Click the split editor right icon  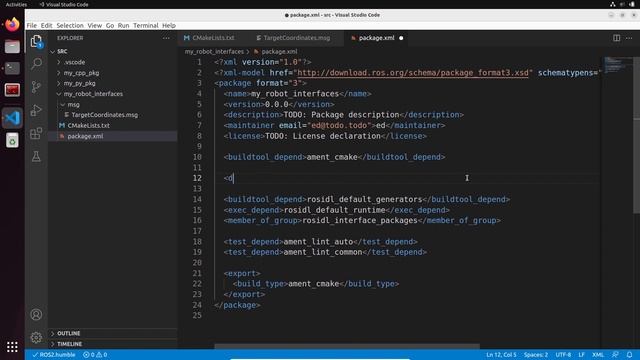tap(616, 38)
